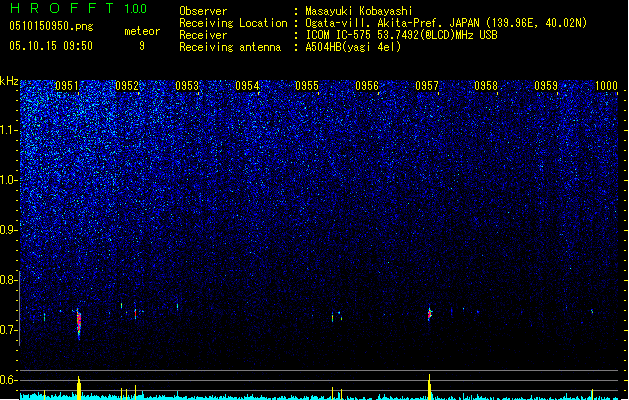Click the date stamp 05.10.15 09:50

click(x=51, y=46)
